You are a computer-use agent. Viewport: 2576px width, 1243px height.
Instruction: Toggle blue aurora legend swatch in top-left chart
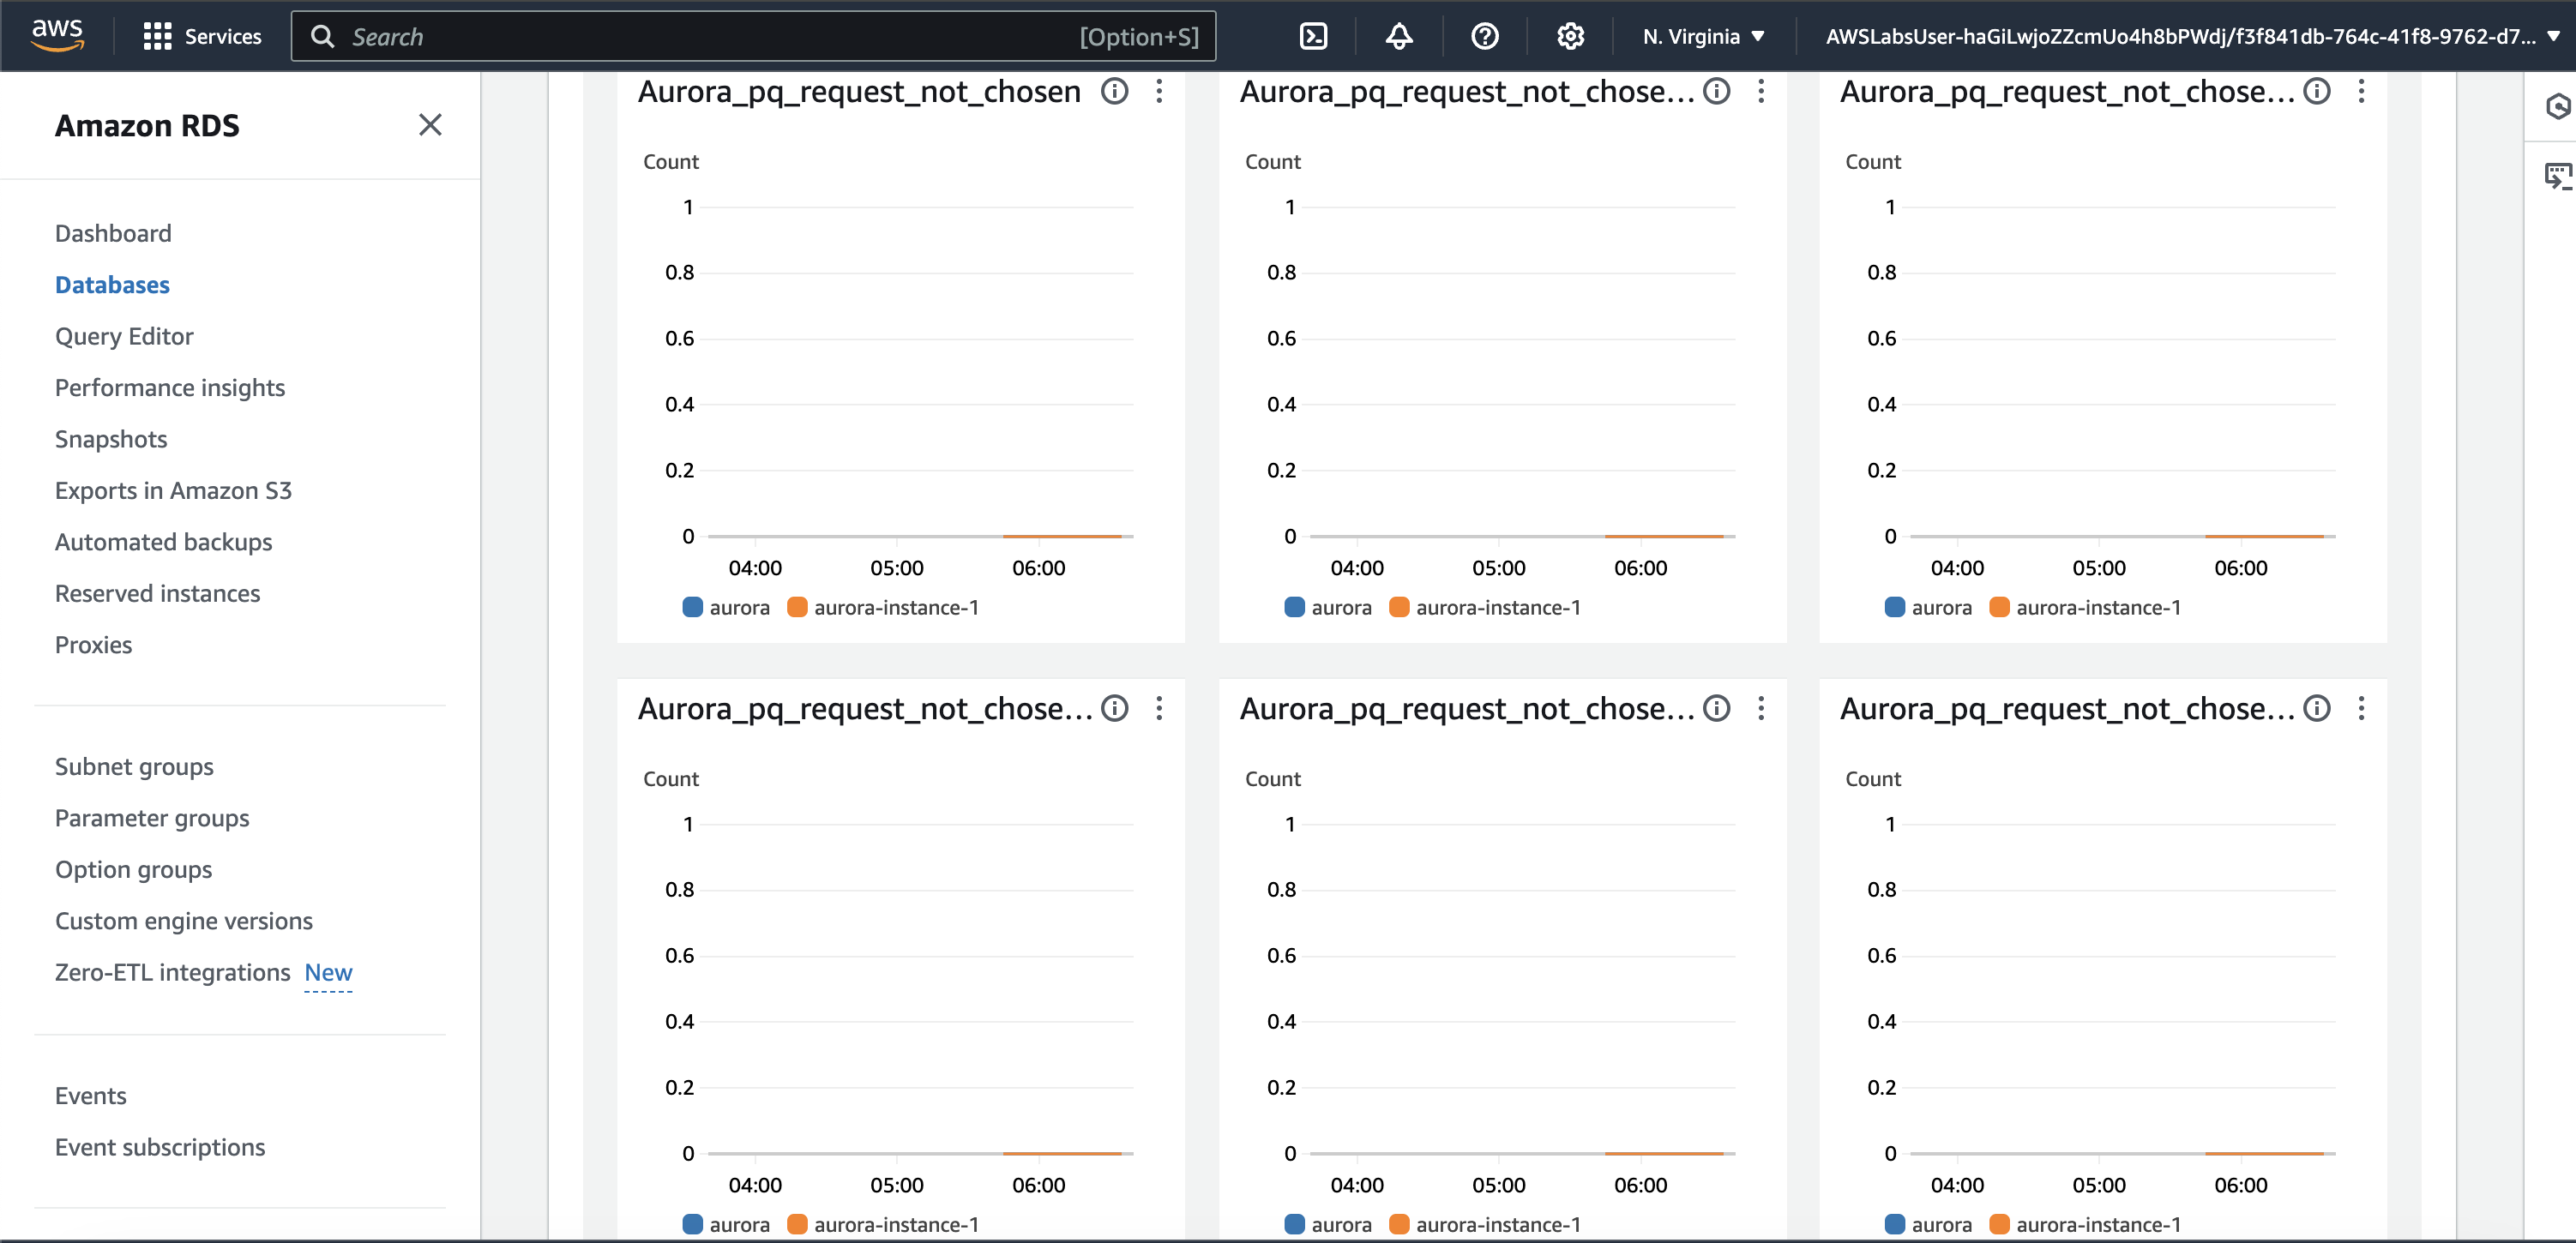[x=692, y=607]
